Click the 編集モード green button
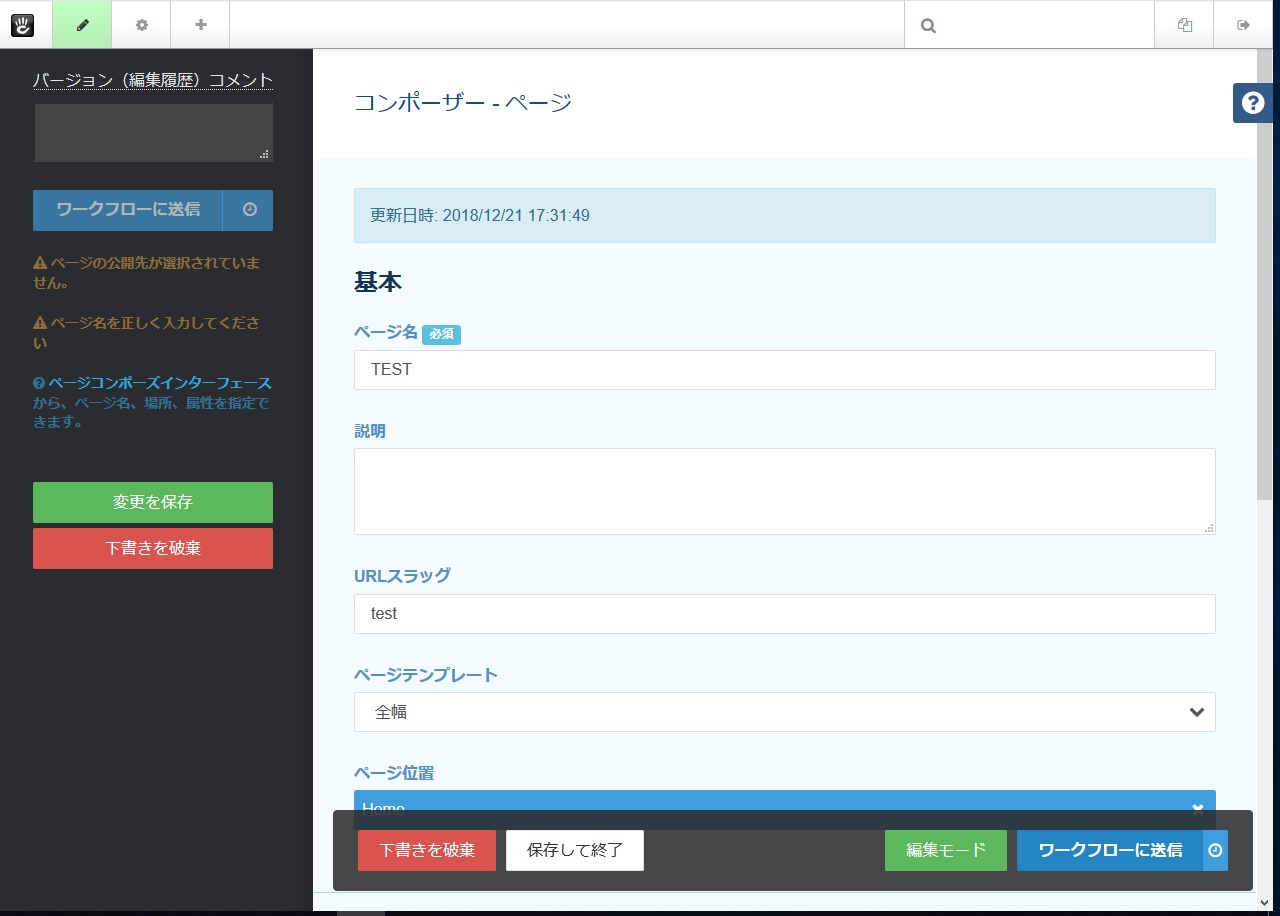 pos(946,850)
